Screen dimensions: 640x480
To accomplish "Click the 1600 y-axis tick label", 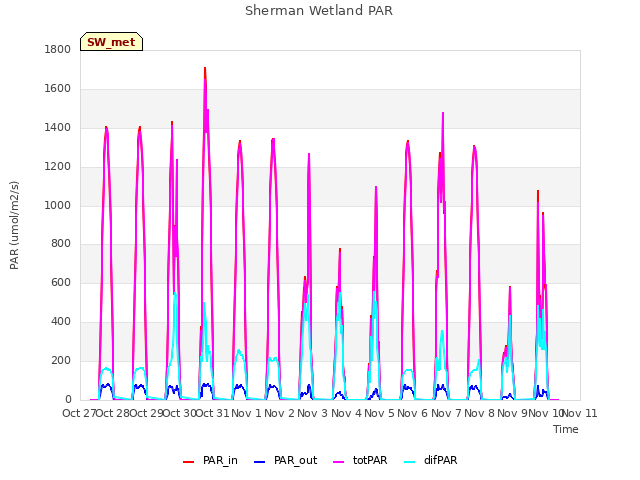I will point(58,88).
